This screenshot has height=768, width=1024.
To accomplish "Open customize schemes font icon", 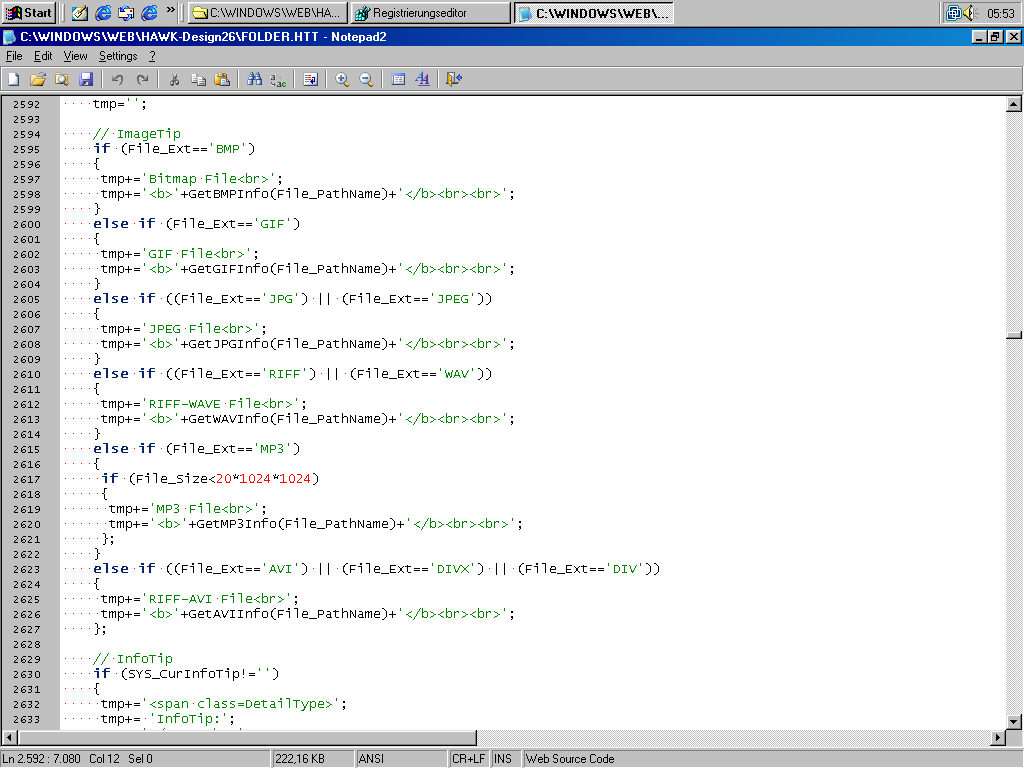I will [x=422, y=79].
